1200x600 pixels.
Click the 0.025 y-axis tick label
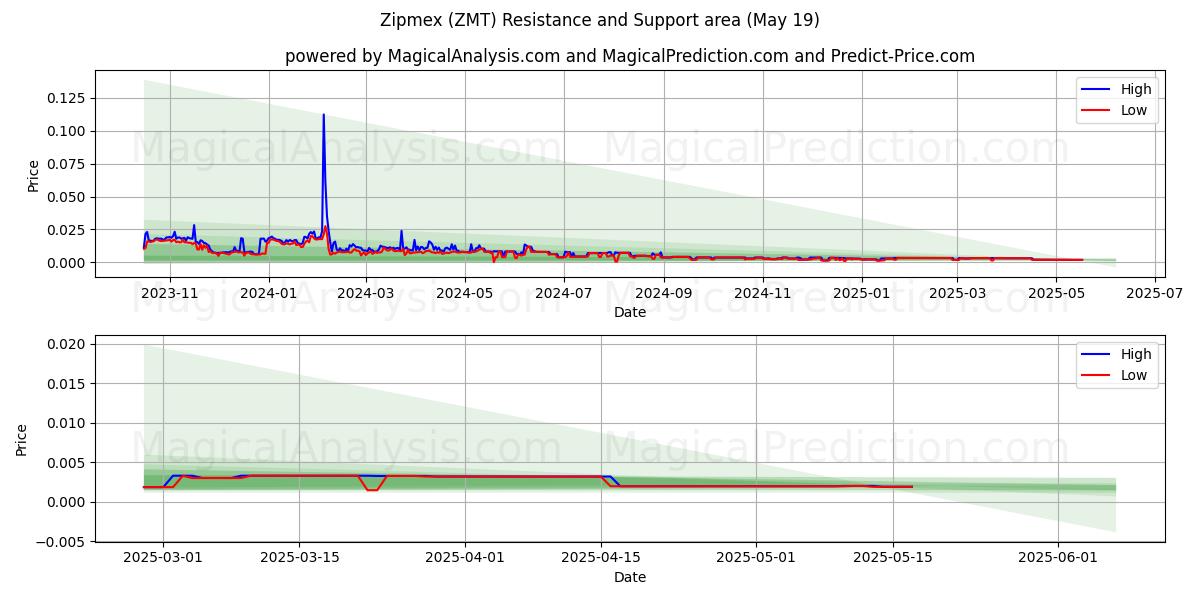68,230
